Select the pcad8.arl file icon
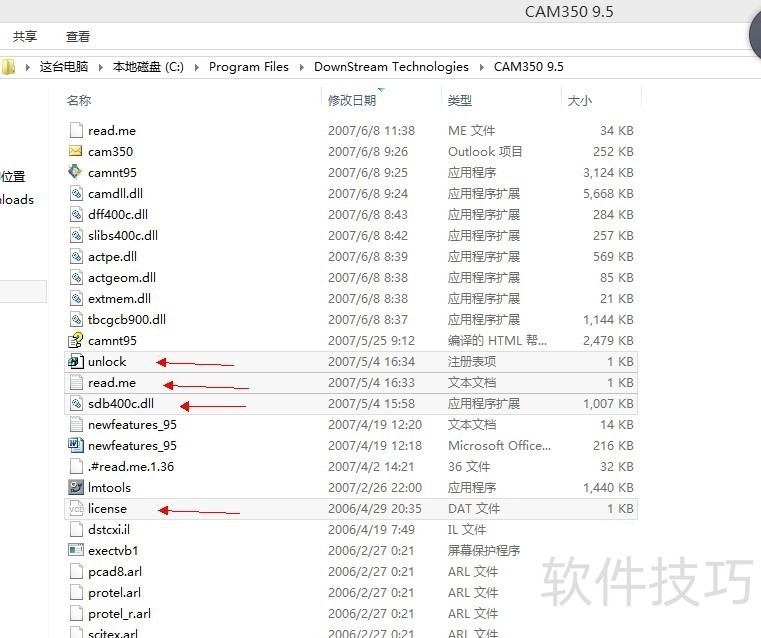 [x=76, y=571]
